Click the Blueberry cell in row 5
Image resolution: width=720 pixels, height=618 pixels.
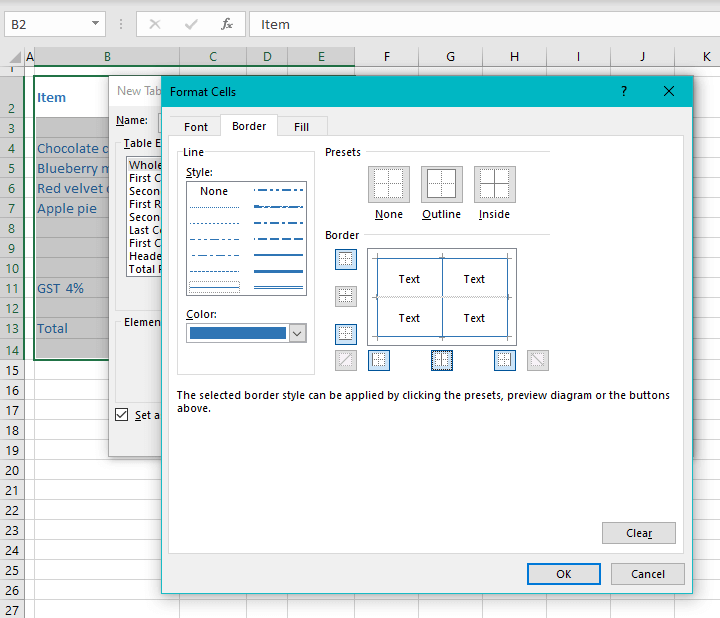[72, 169]
